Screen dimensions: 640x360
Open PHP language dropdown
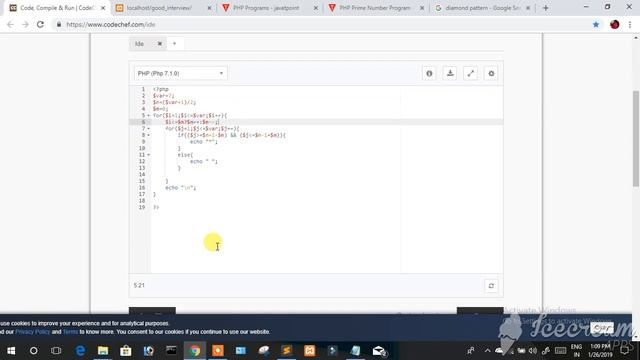pyautogui.click(x=180, y=73)
